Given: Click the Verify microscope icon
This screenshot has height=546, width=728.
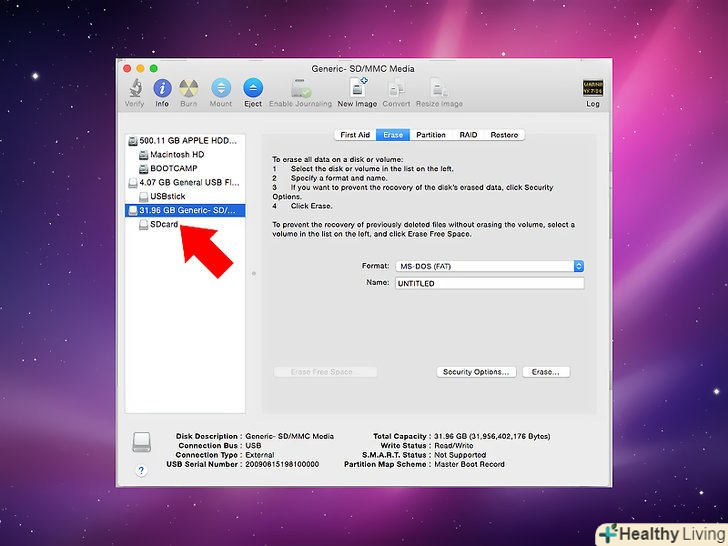Looking at the screenshot, I should pyautogui.click(x=135, y=88).
